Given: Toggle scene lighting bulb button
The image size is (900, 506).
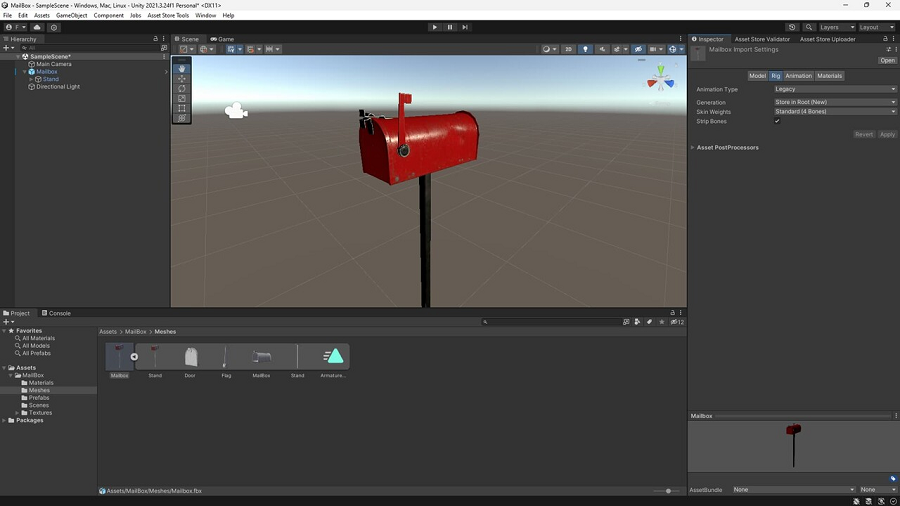Looking at the screenshot, I should [x=585, y=49].
